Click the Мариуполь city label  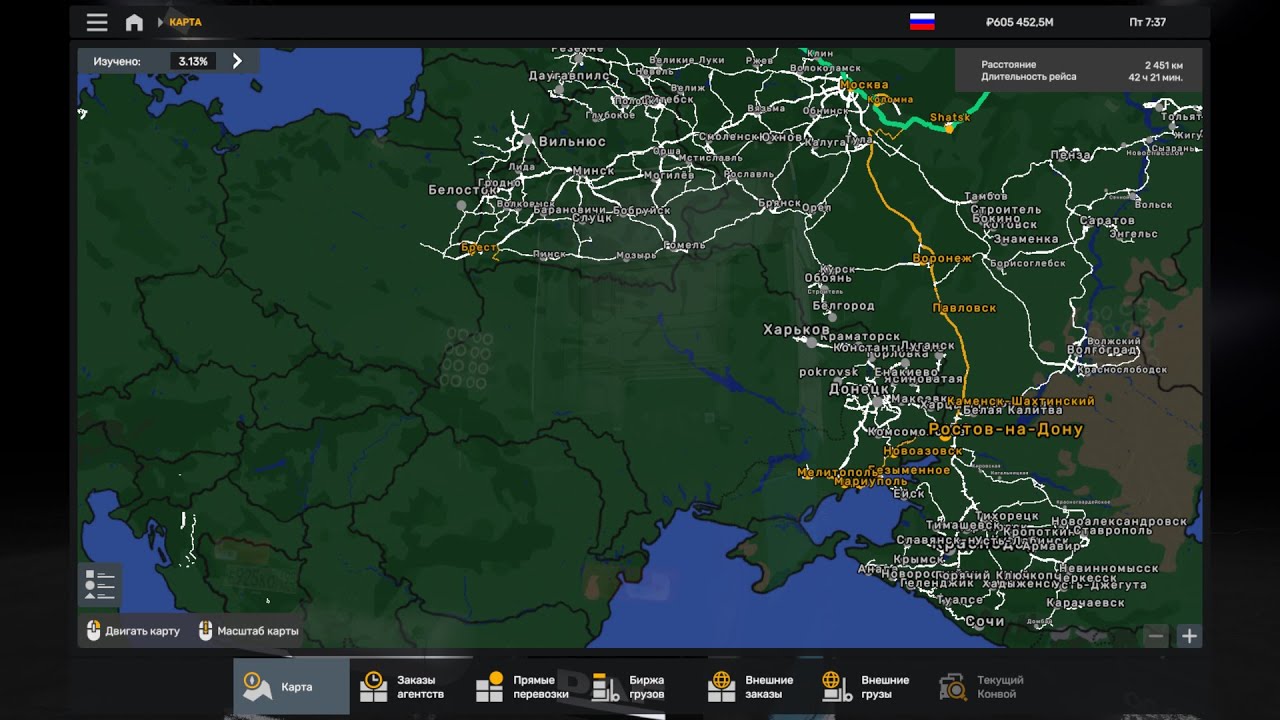[x=871, y=482]
